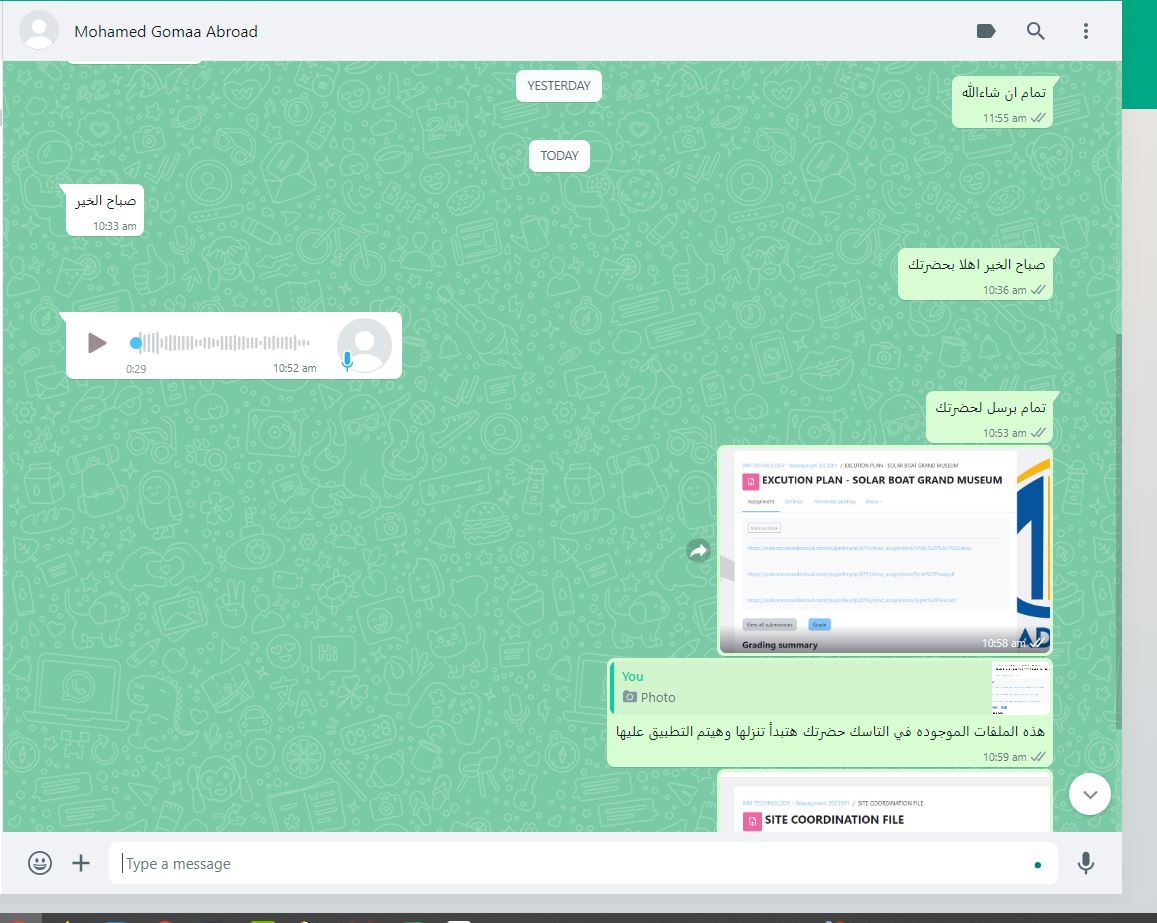The width and height of the screenshot is (1157, 923).
Task: Click the chat scrollbar on the right edge
Action: 1118,531
